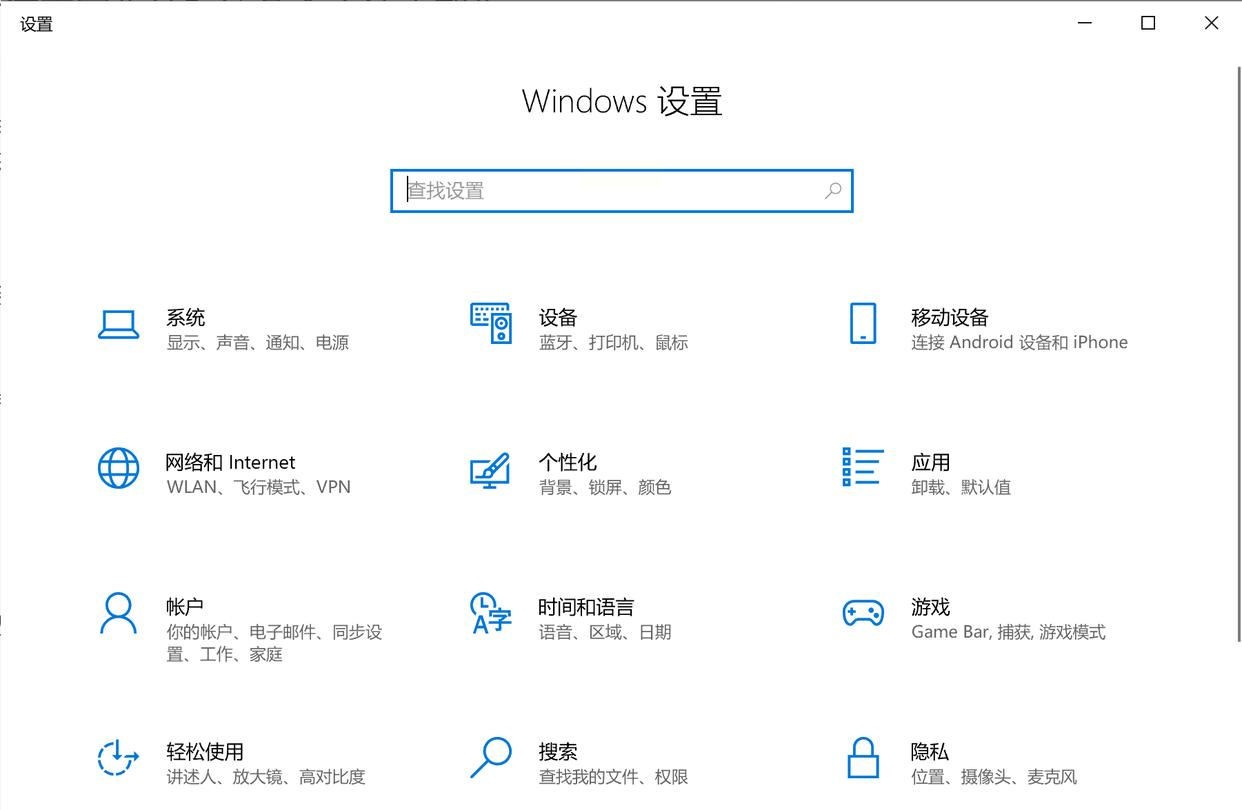Click the 背景、锁屏、颜色 description
The image size is (1242, 810).
coord(604,488)
